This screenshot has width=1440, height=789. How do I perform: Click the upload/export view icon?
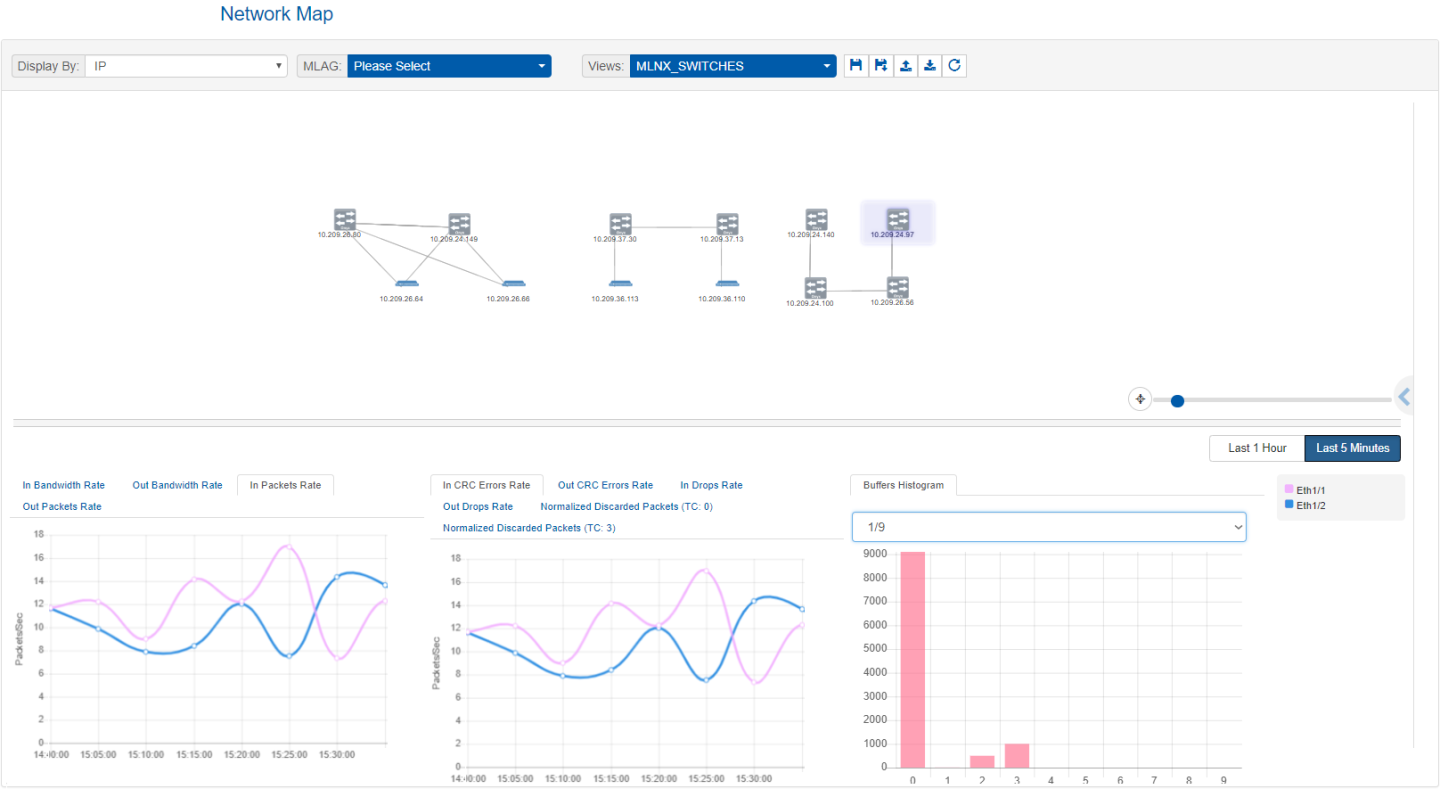(x=905, y=66)
